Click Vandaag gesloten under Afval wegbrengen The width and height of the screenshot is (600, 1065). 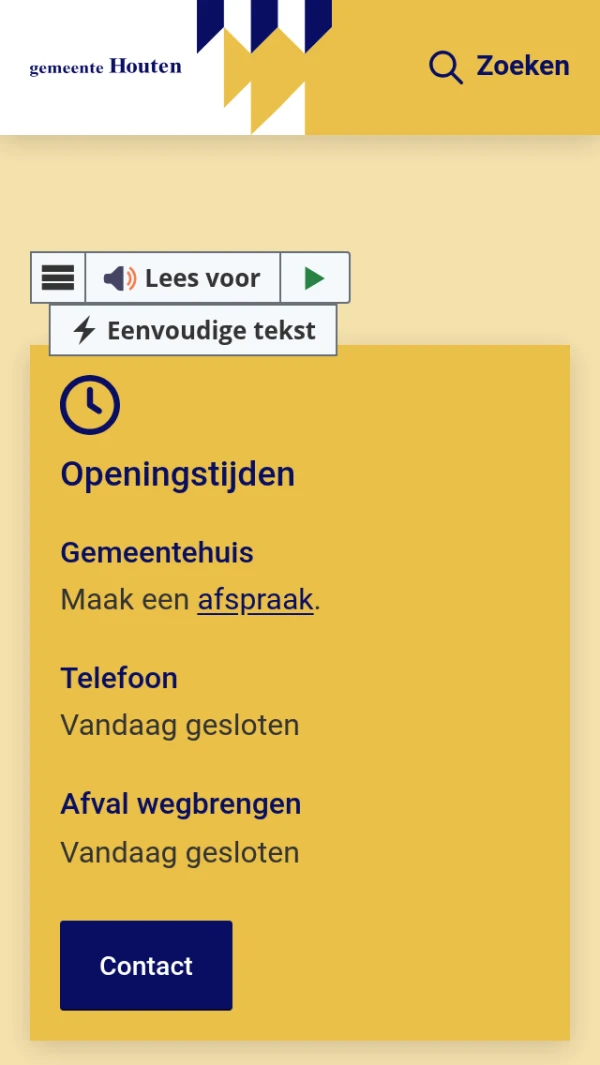click(180, 853)
